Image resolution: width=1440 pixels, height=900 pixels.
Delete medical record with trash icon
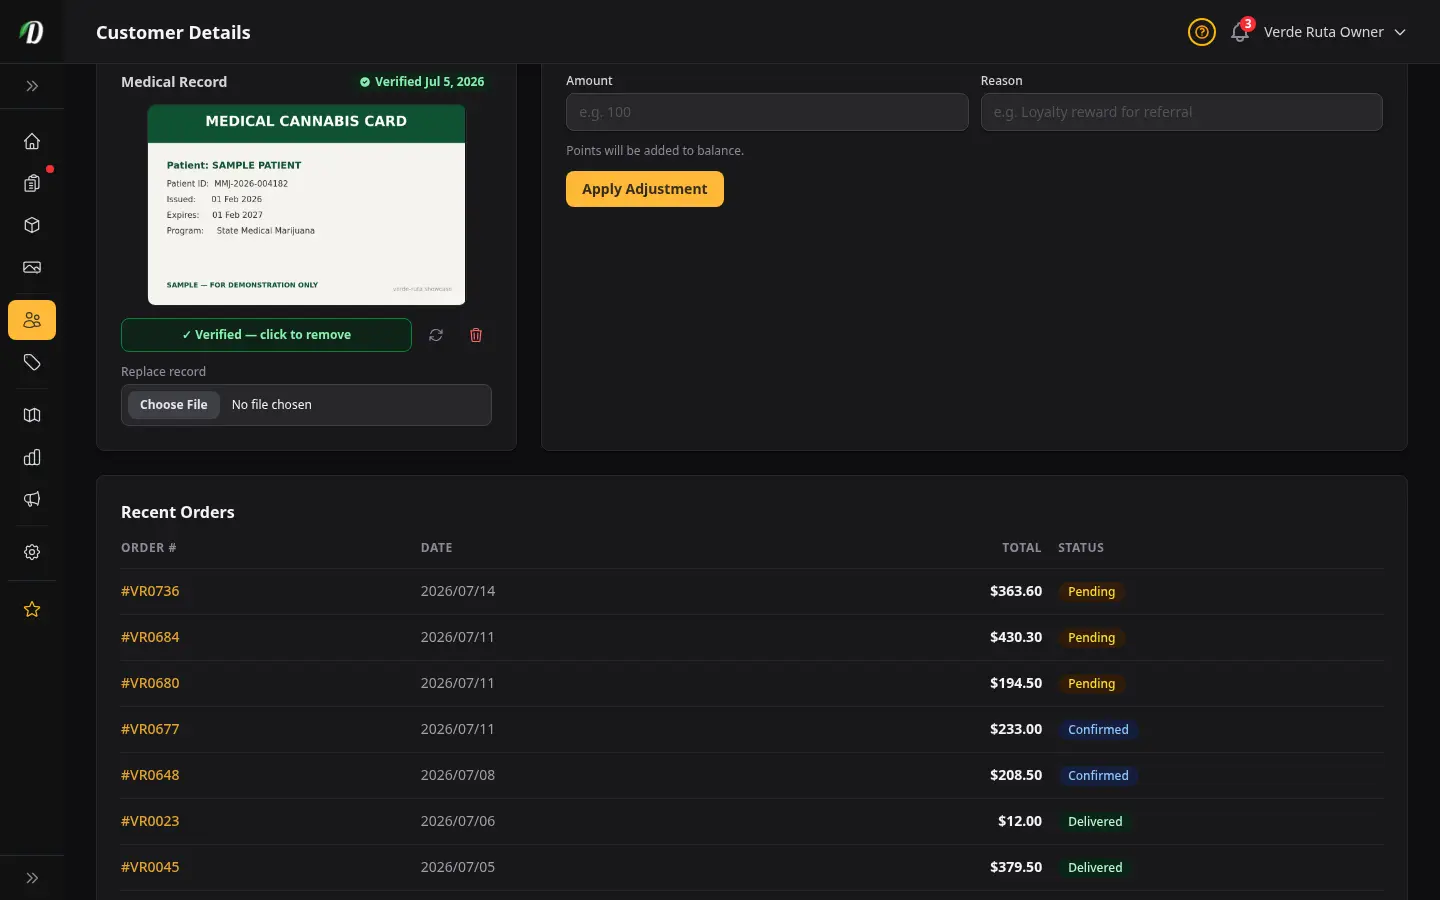tap(476, 335)
